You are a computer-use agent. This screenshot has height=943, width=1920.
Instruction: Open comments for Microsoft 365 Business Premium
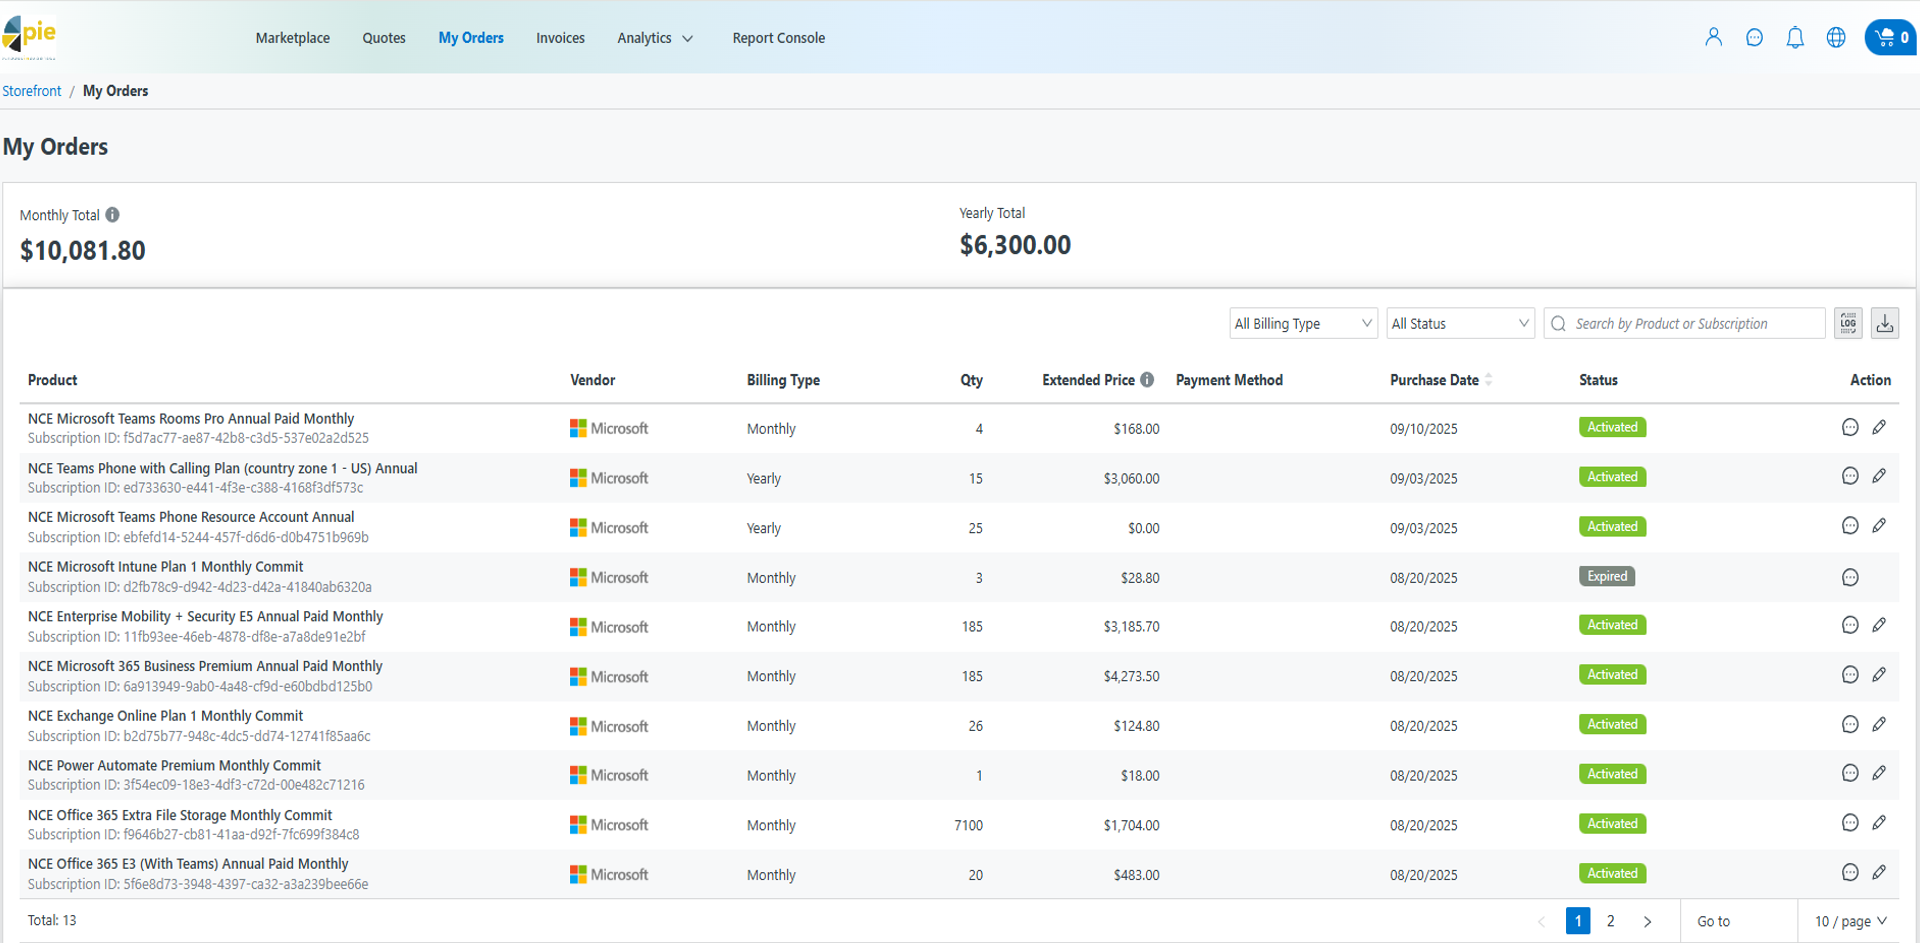click(1850, 676)
